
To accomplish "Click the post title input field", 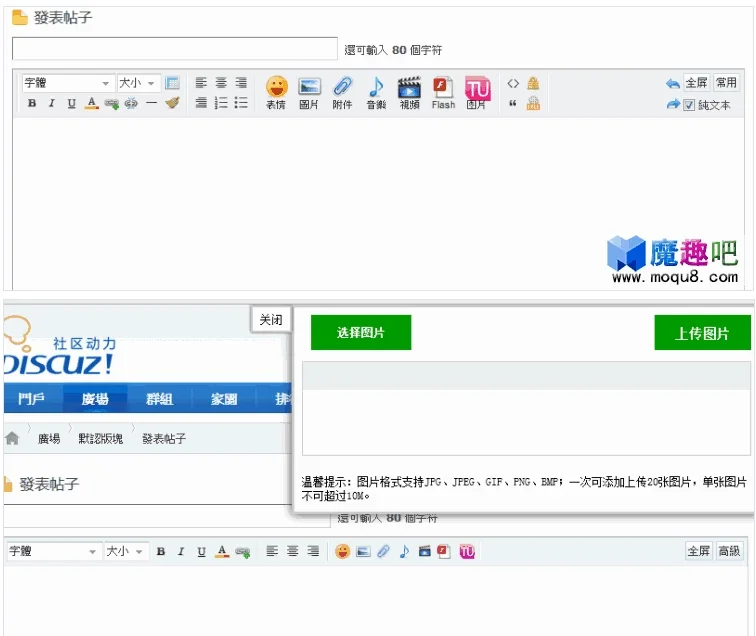I will 175,48.
